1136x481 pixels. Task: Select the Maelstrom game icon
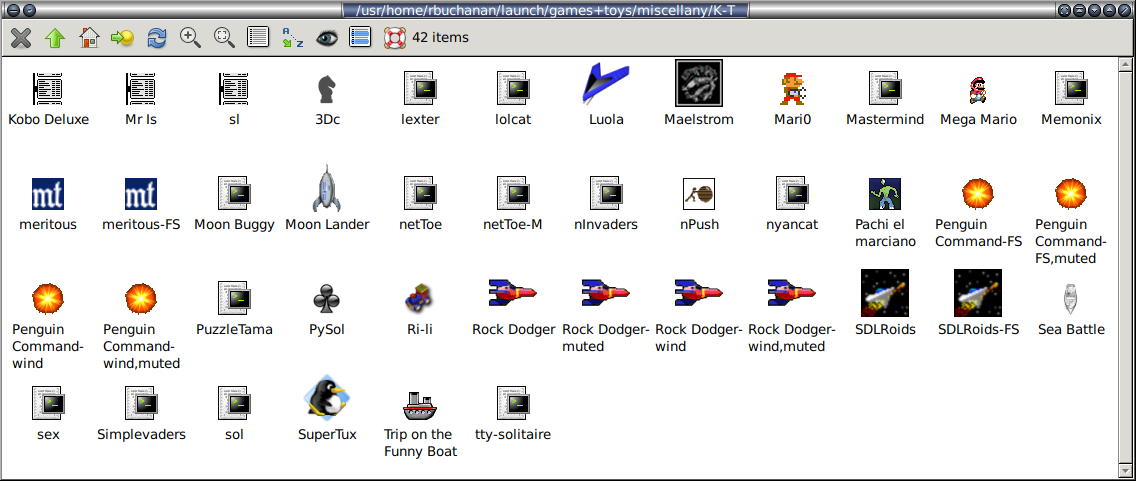point(698,83)
